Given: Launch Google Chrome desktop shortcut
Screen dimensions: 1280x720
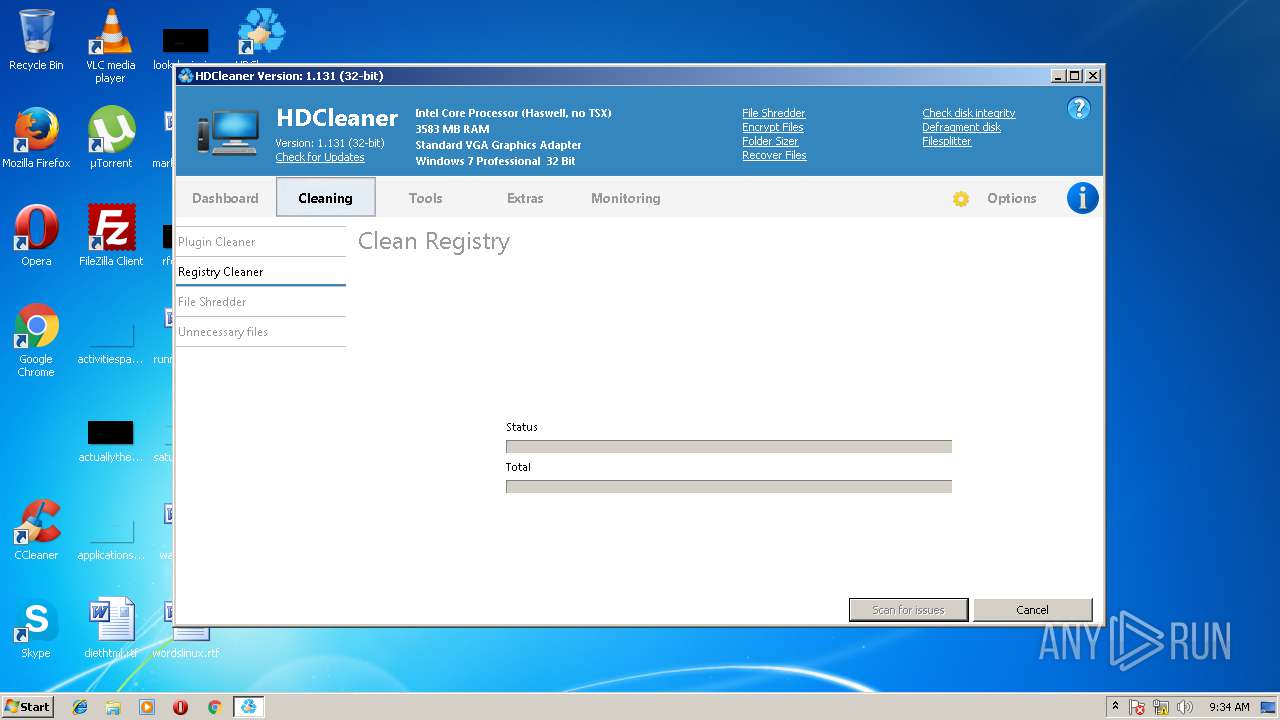Looking at the screenshot, I should point(36,340).
